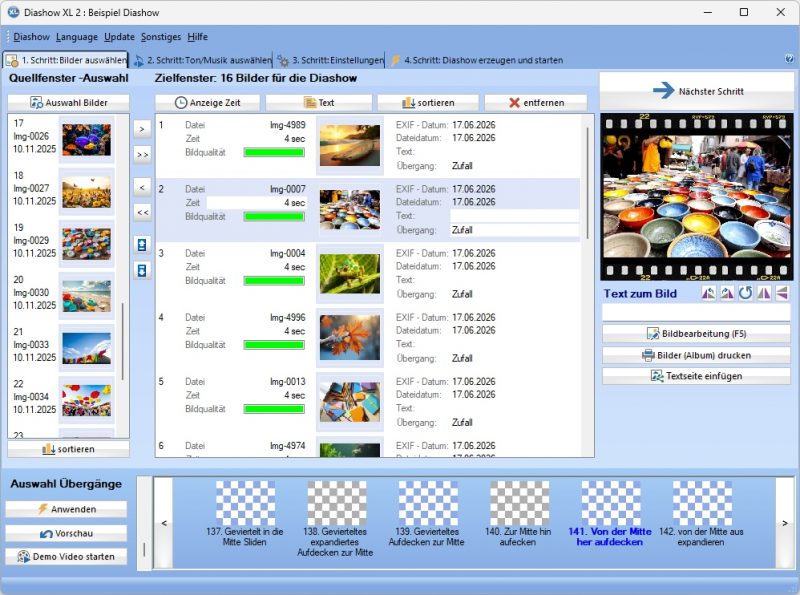
Task: Flip image vertically icon at far right
Action: [x=782, y=293]
